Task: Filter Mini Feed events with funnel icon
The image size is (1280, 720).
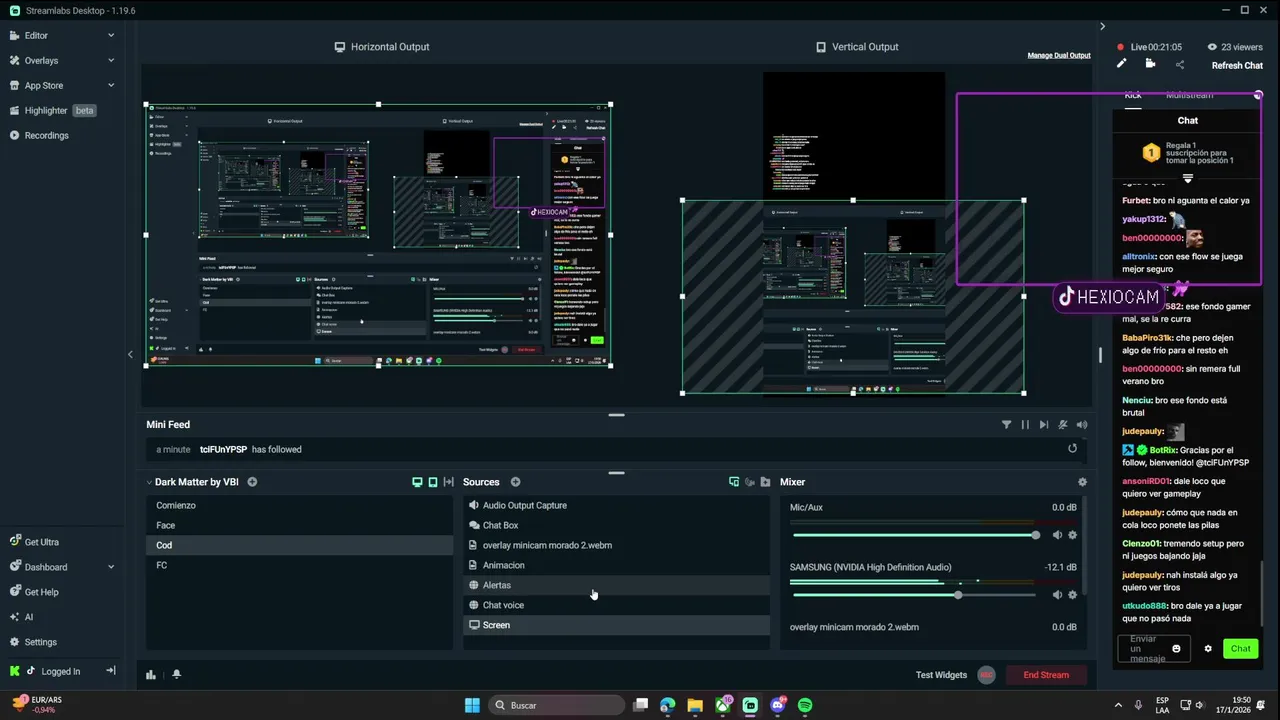Action: tap(1006, 425)
